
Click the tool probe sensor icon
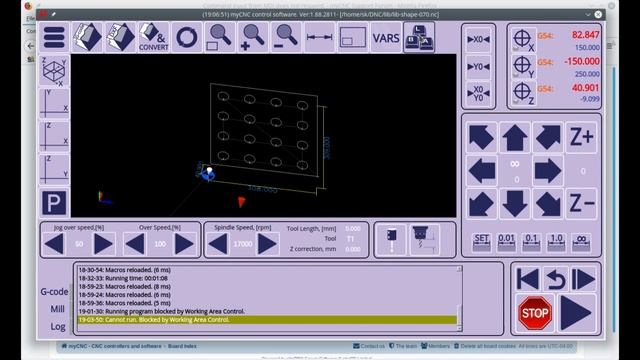coord(391,240)
